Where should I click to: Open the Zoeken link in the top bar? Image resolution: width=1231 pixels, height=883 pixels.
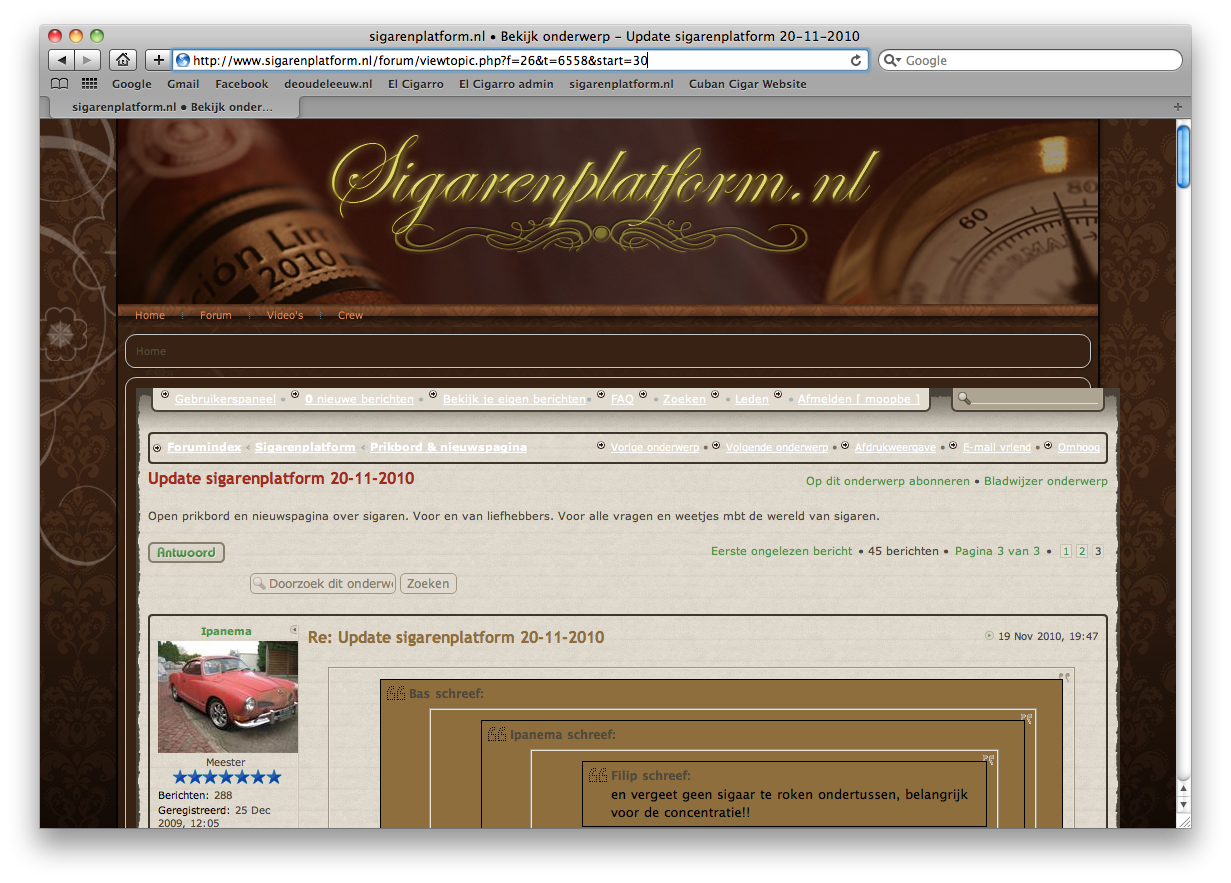[x=684, y=399]
